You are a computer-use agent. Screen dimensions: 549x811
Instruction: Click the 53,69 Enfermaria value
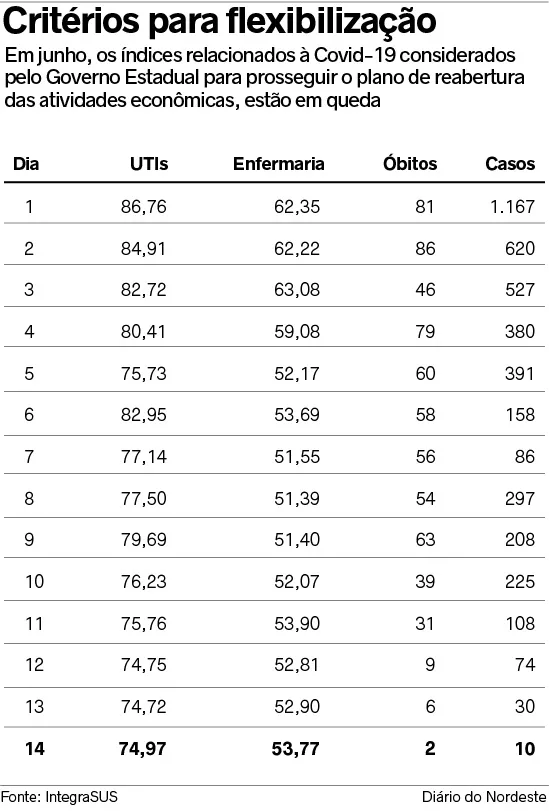pos(296,414)
